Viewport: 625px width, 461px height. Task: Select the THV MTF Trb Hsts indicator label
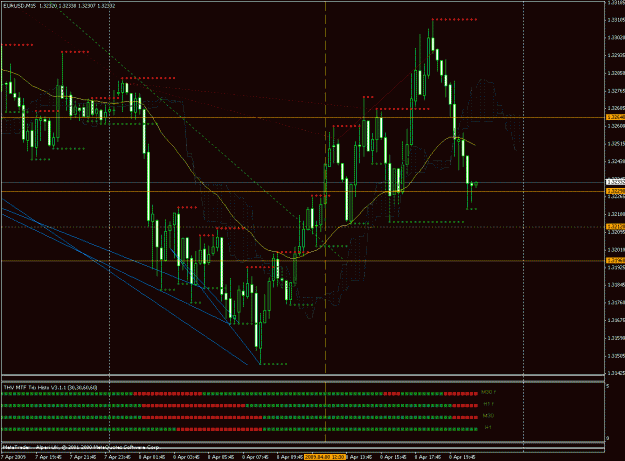click(50, 387)
